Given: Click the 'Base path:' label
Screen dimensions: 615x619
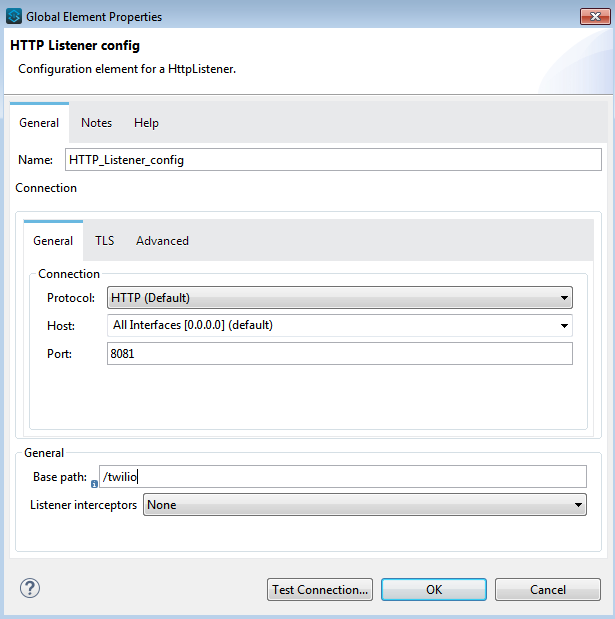Looking at the screenshot, I should 60,477.
